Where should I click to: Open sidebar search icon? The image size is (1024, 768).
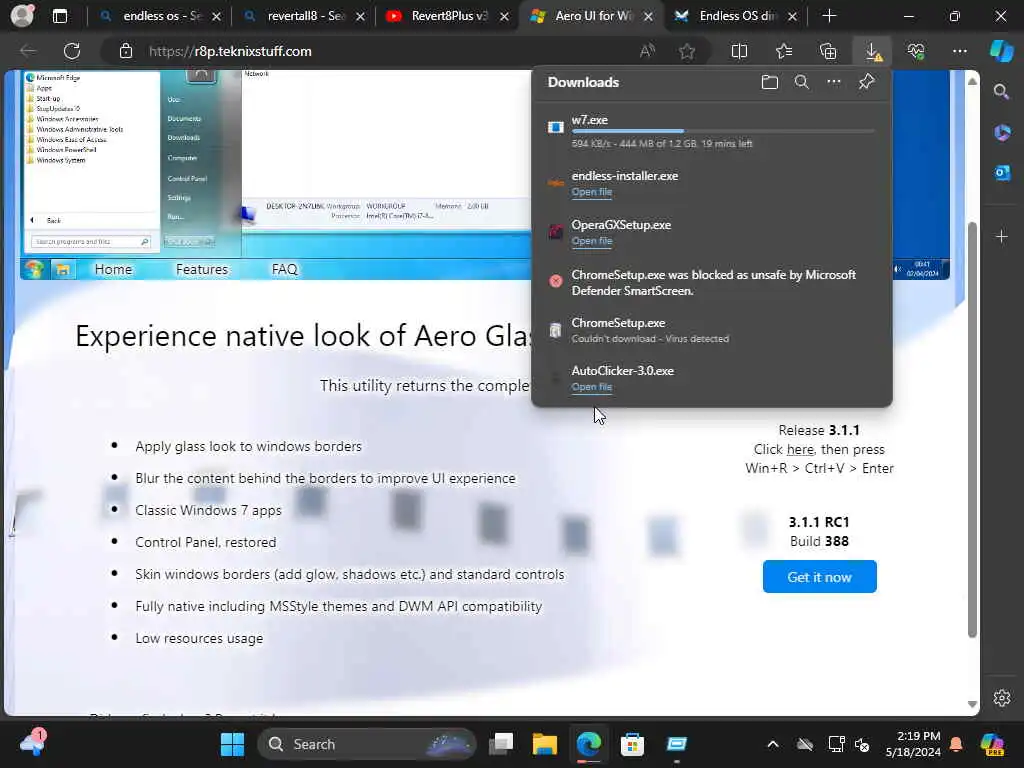[1002, 92]
